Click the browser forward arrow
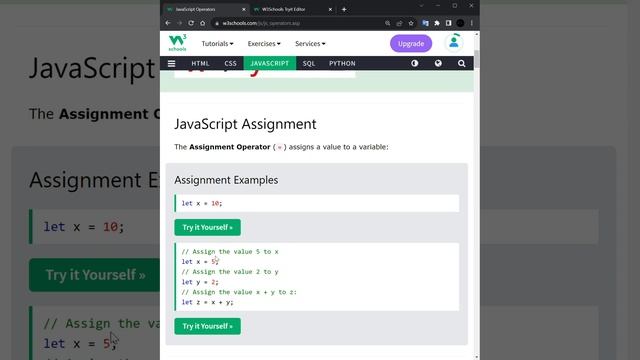Viewport: 640px width, 360px height. pos(180,23)
